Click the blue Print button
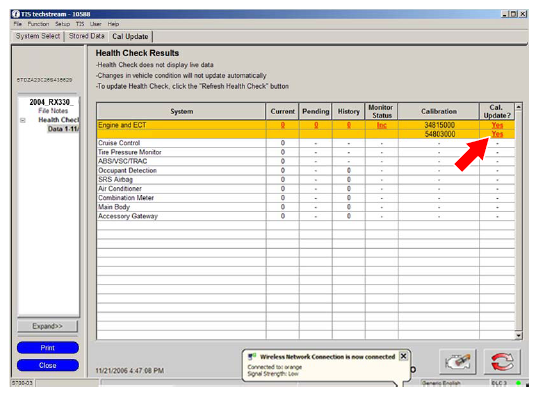This screenshot has width=538, height=396. [x=48, y=348]
